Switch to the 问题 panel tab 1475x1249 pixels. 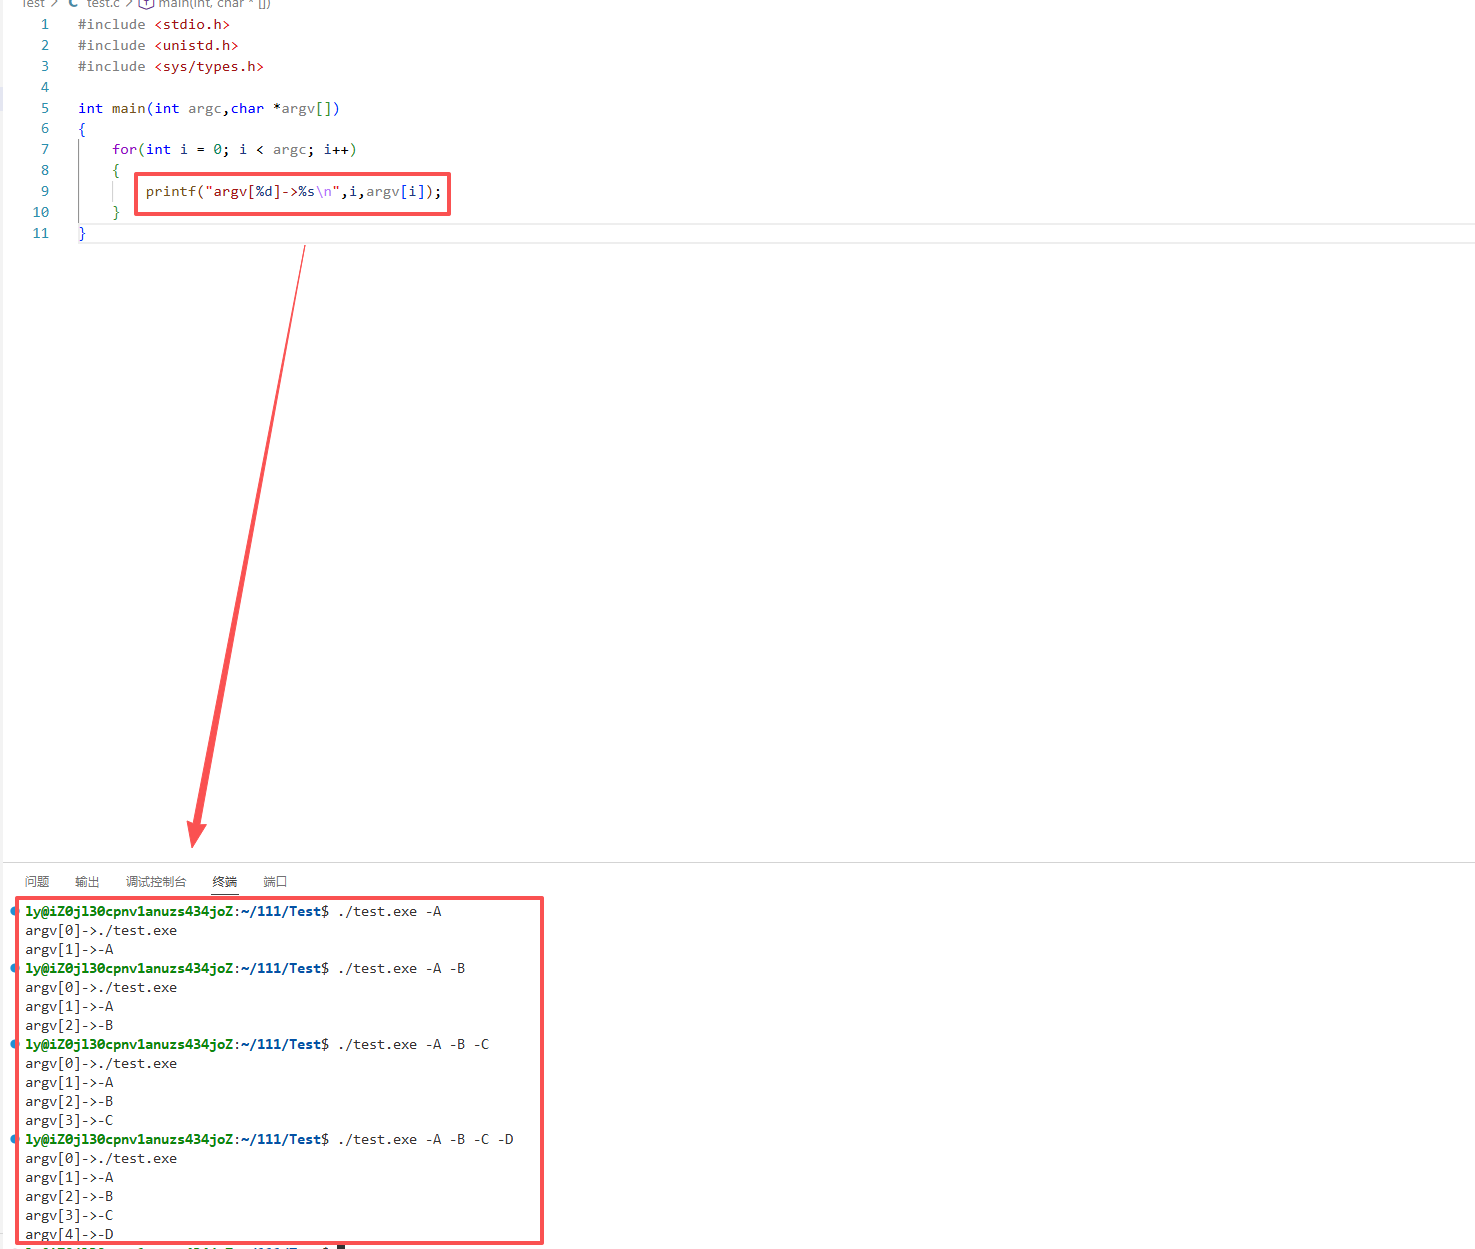click(37, 881)
